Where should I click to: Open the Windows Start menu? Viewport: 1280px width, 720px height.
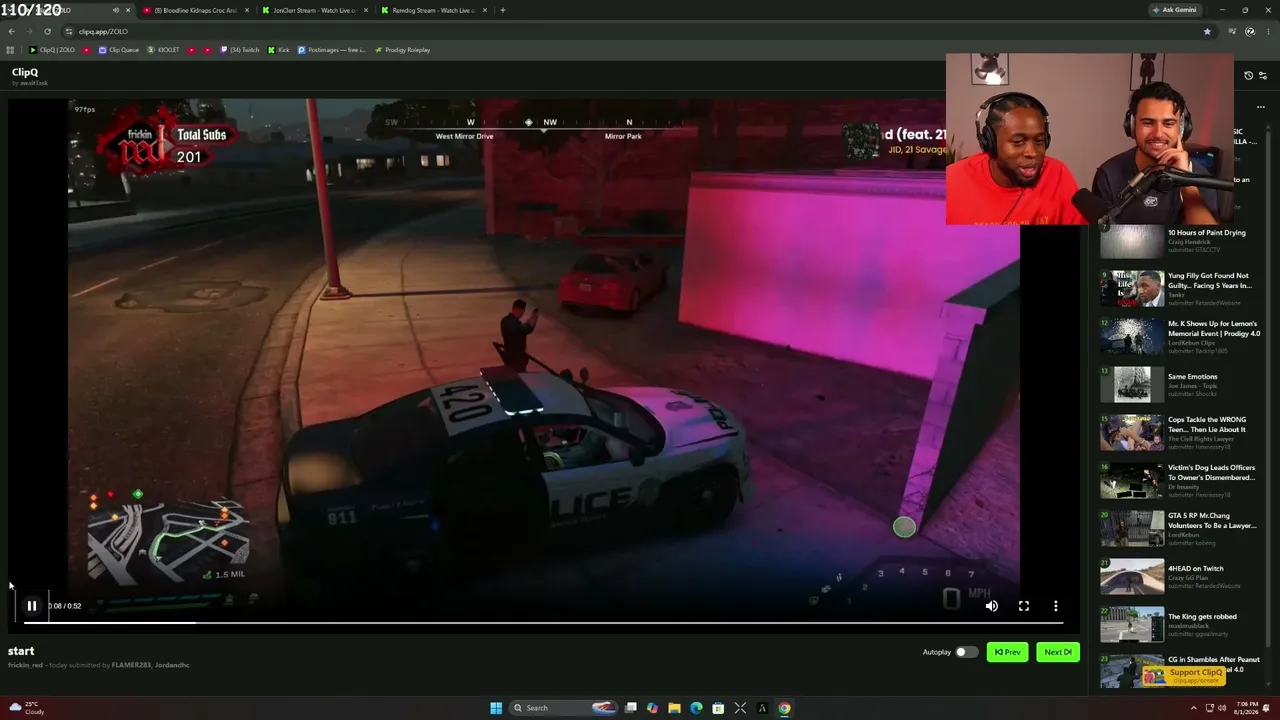point(496,708)
